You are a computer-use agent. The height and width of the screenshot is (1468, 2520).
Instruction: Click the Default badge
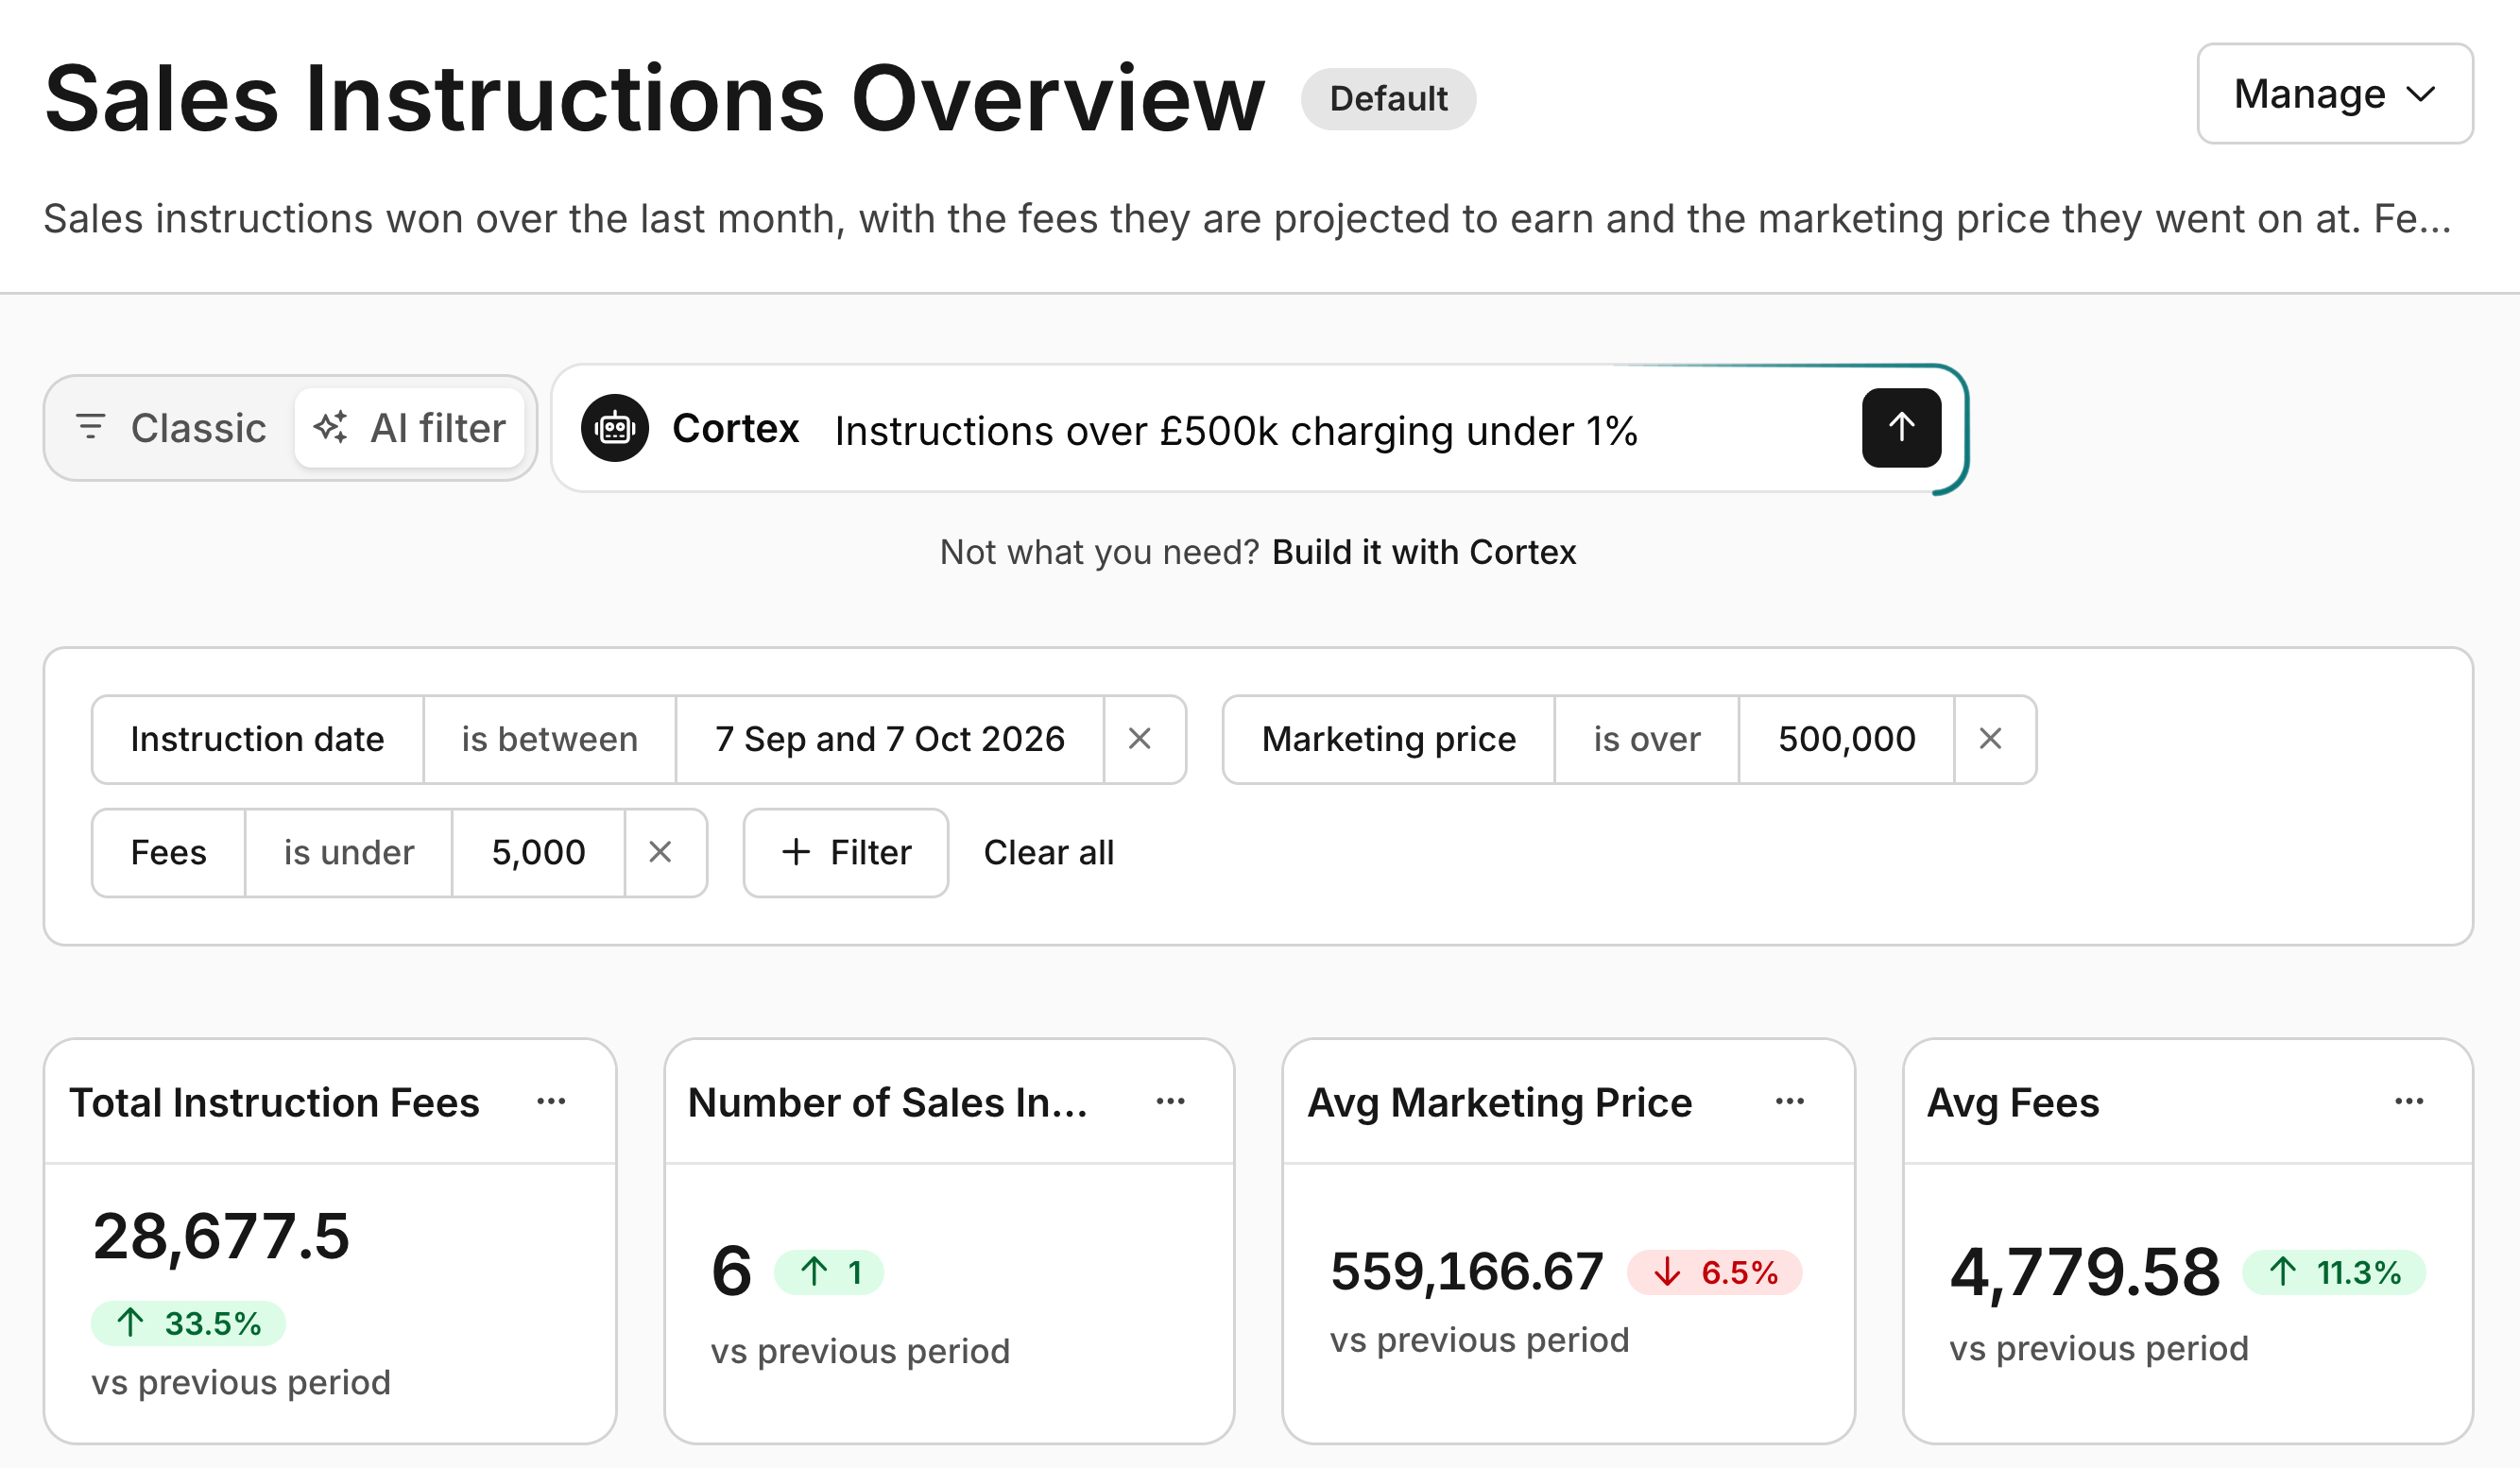[x=1388, y=98]
